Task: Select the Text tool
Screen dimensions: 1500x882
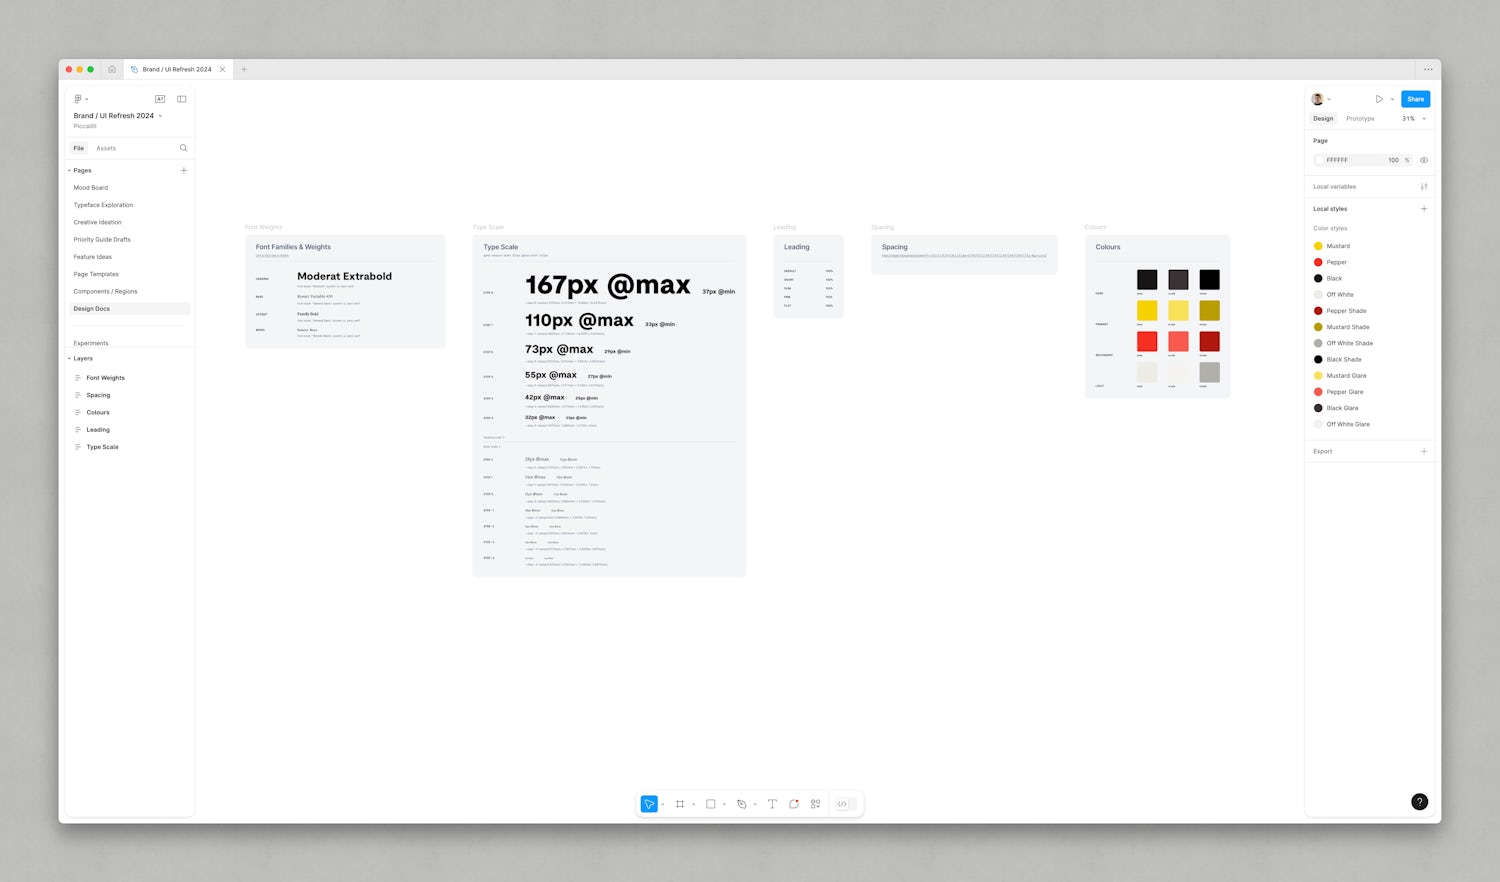Action: coord(772,804)
